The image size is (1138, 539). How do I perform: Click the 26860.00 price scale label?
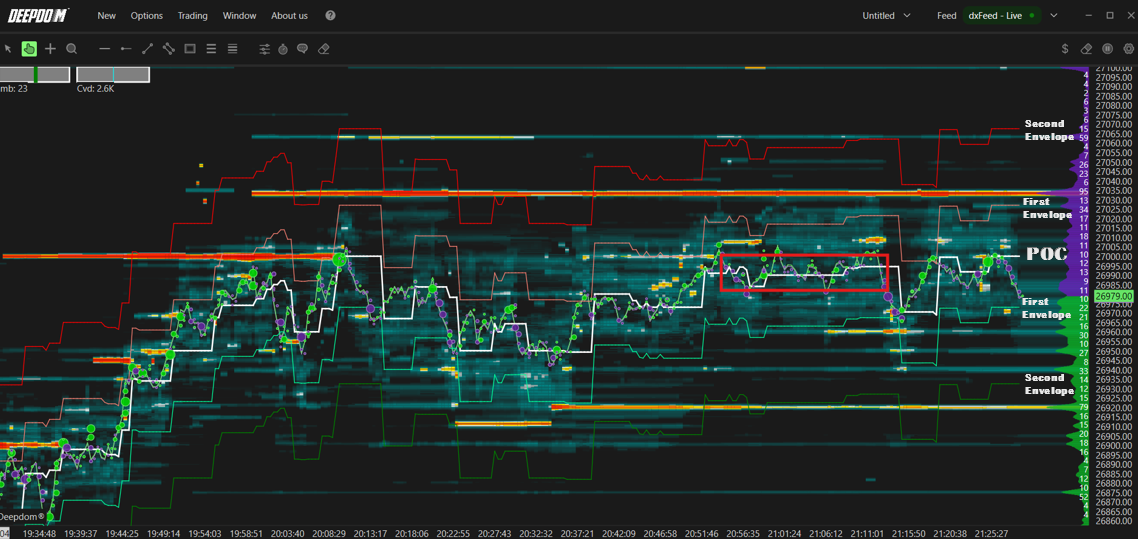pyautogui.click(x=1113, y=521)
